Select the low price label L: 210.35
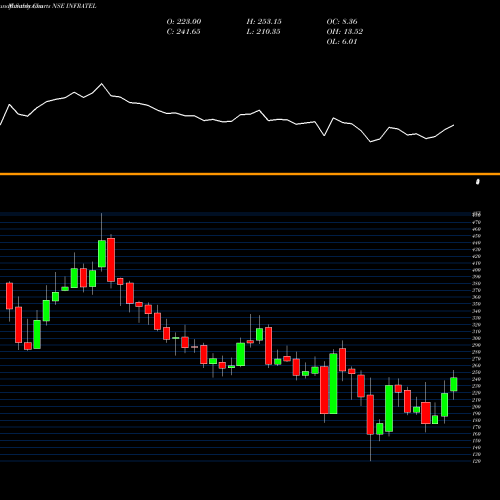 tap(263, 32)
